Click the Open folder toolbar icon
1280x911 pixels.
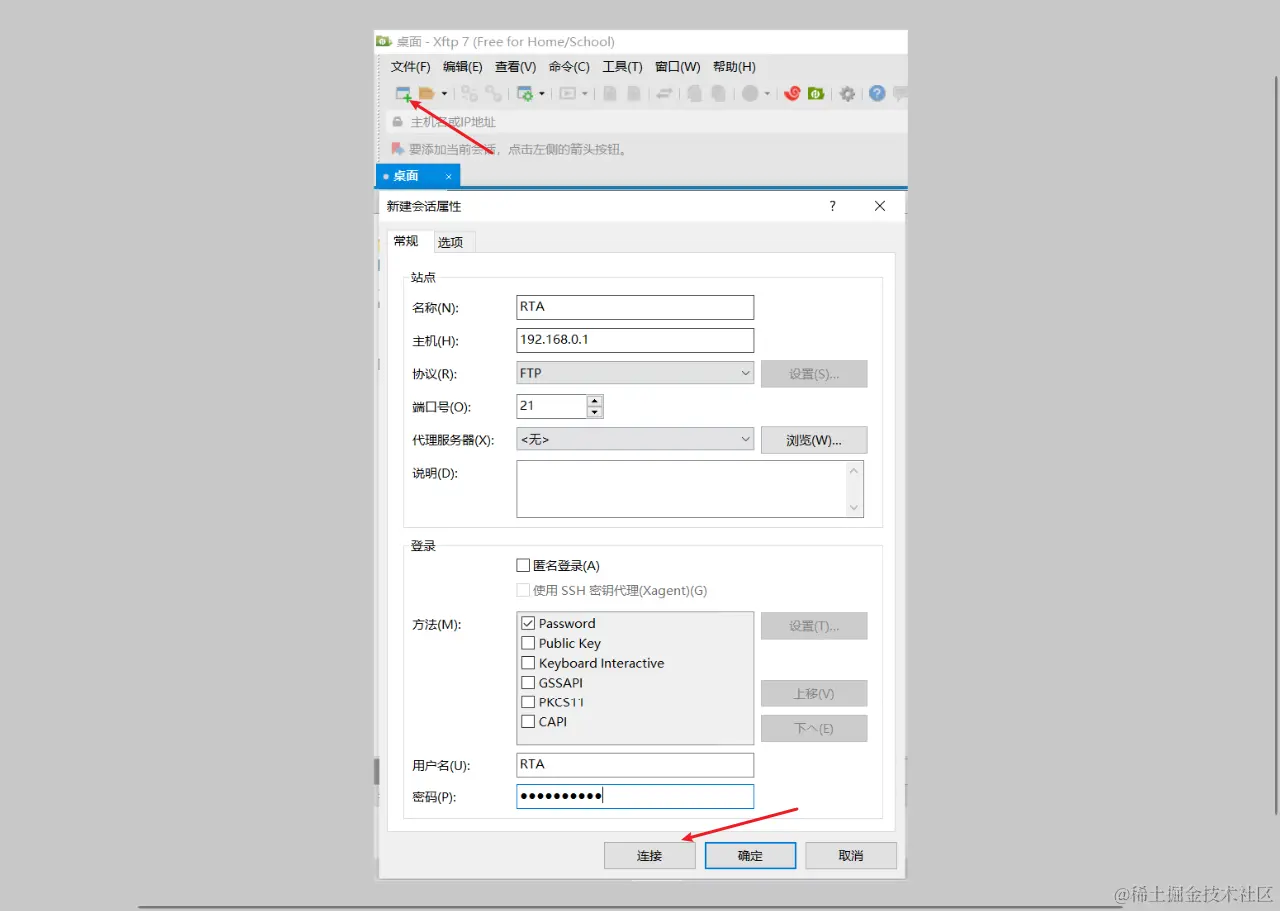tap(427, 94)
